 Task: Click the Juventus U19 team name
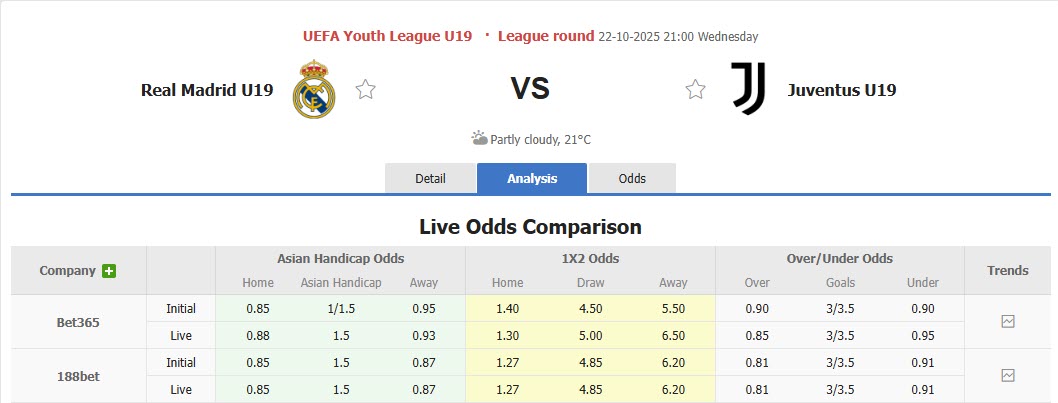point(841,90)
